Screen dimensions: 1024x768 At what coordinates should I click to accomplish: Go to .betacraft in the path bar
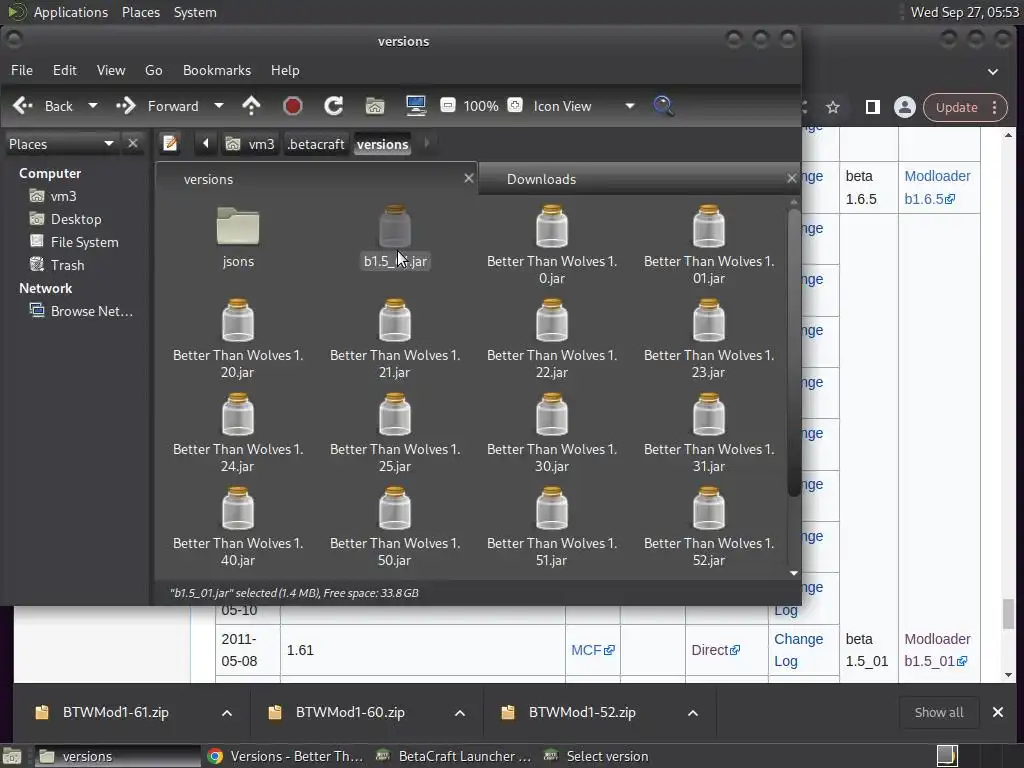click(x=316, y=144)
